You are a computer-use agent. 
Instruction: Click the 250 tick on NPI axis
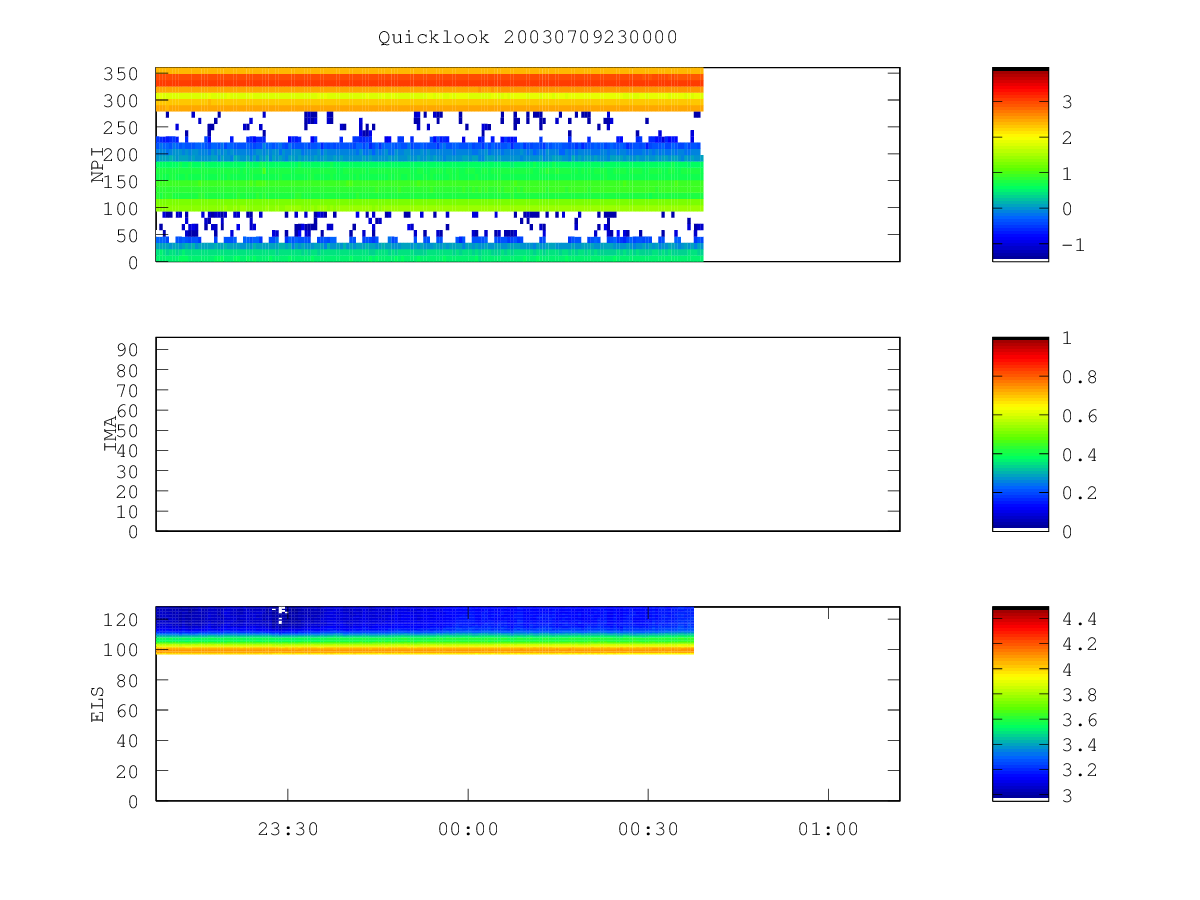coord(123,128)
